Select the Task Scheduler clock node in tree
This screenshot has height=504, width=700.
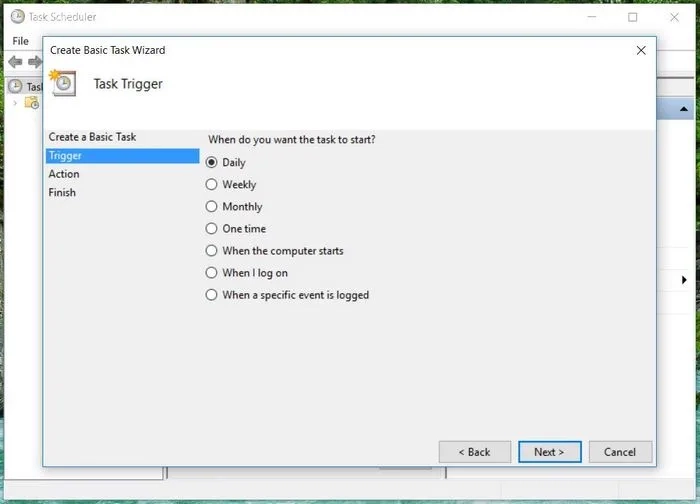click(x=15, y=86)
